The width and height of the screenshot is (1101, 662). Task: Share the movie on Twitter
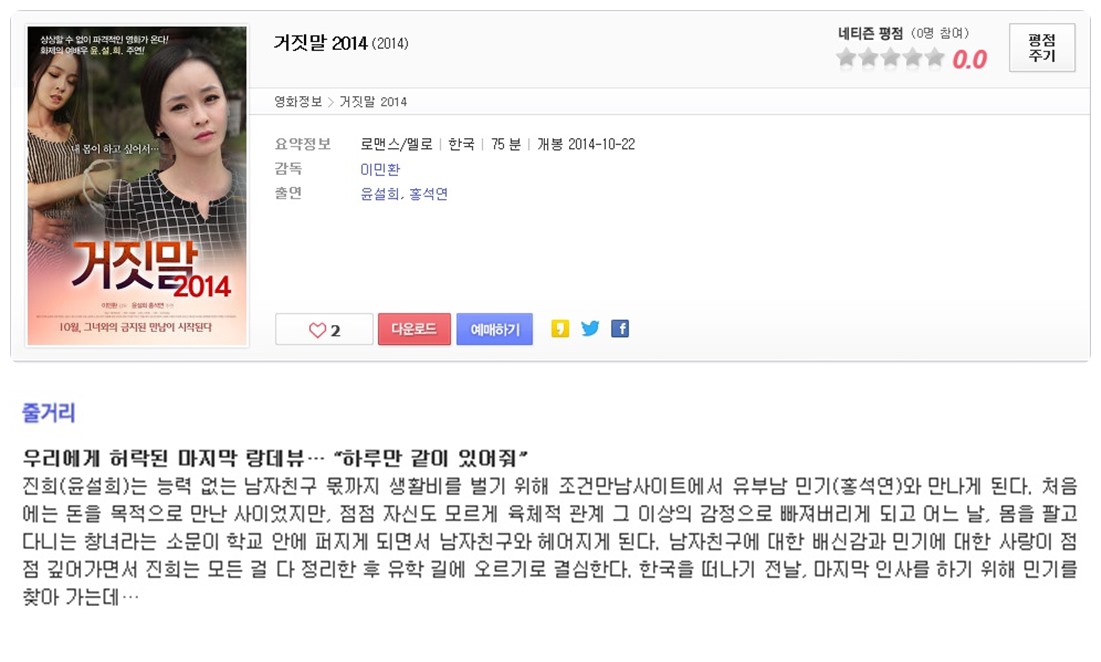point(590,329)
